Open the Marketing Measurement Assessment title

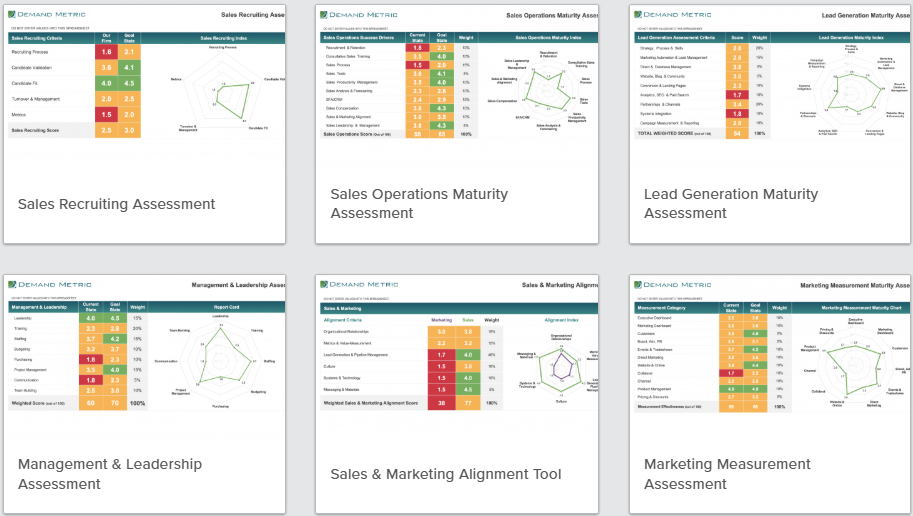click(727, 474)
